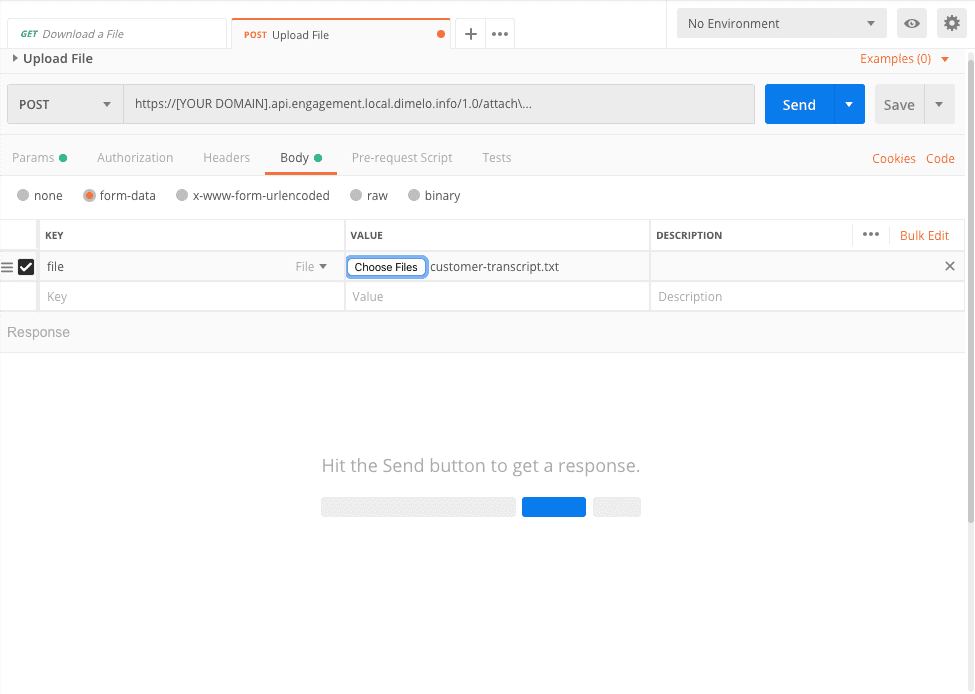This screenshot has height=694, width=975.
Task: Click the request URL input field
Action: point(438,104)
